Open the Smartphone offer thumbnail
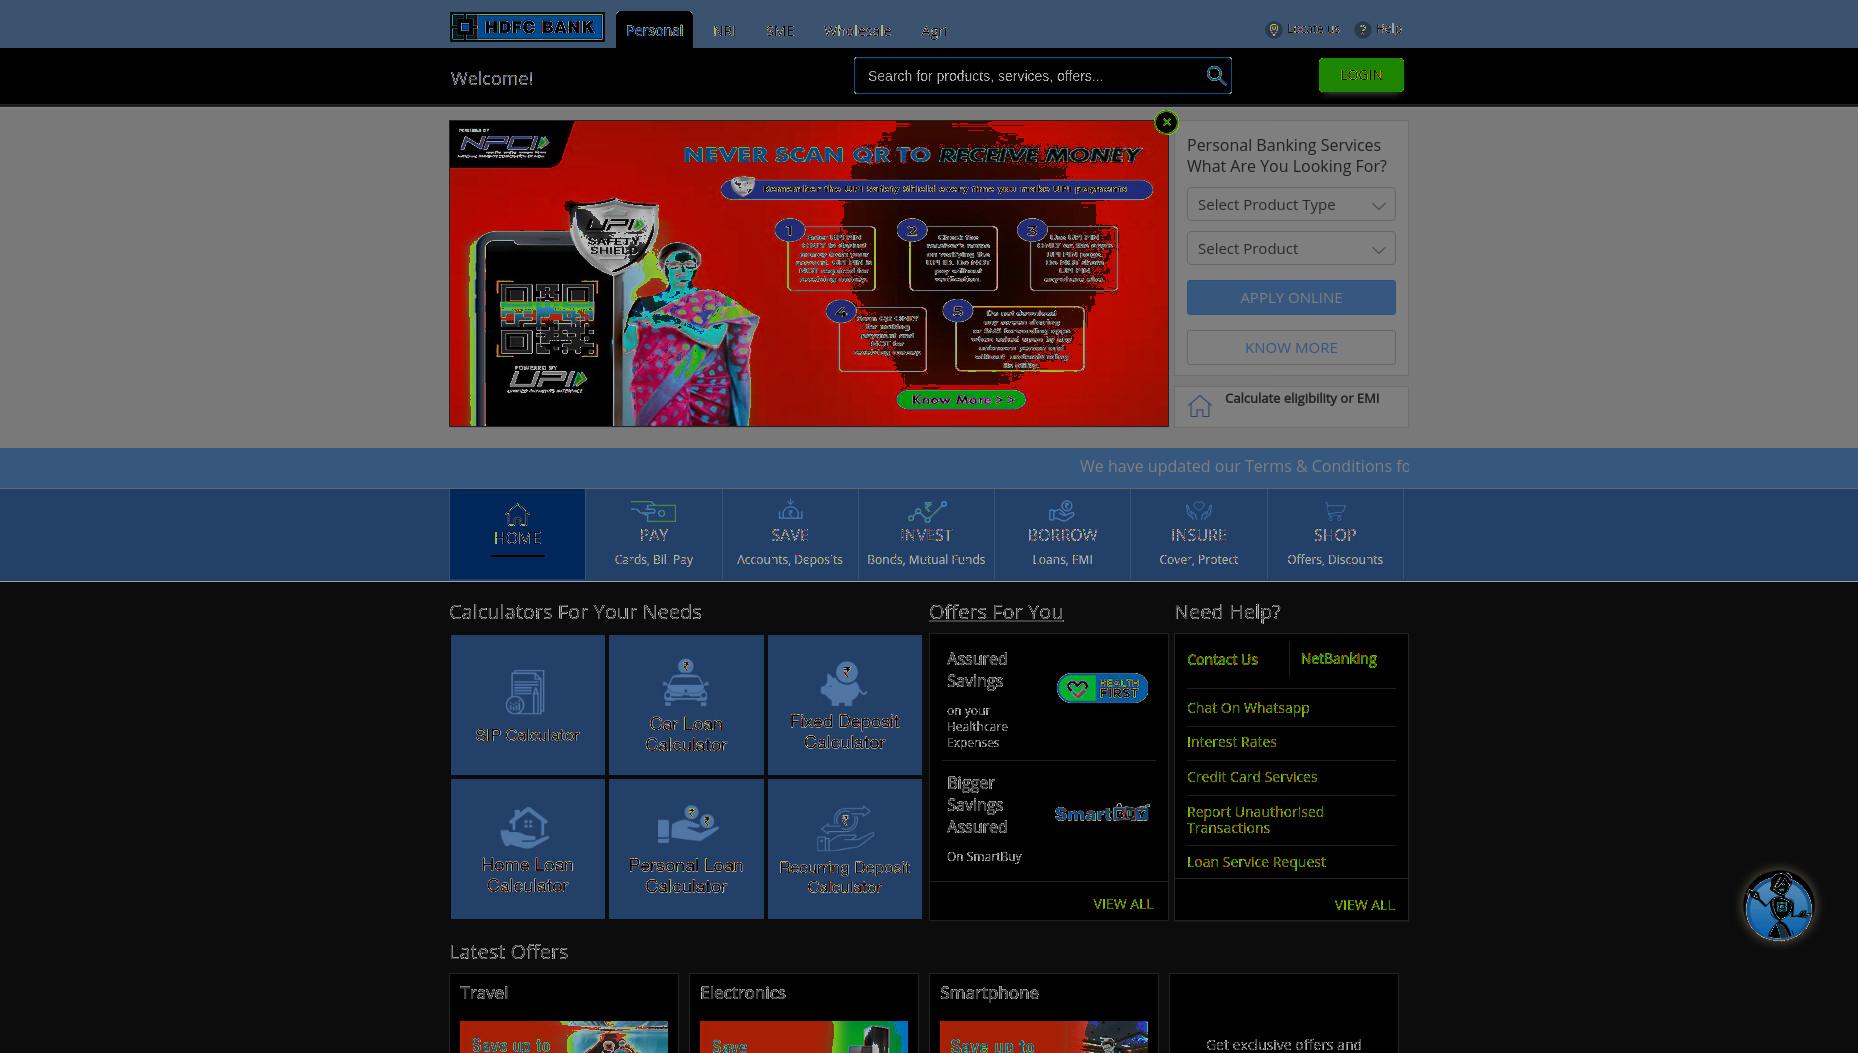The height and width of the screenshot is (1053, 1858). 1043,1037
